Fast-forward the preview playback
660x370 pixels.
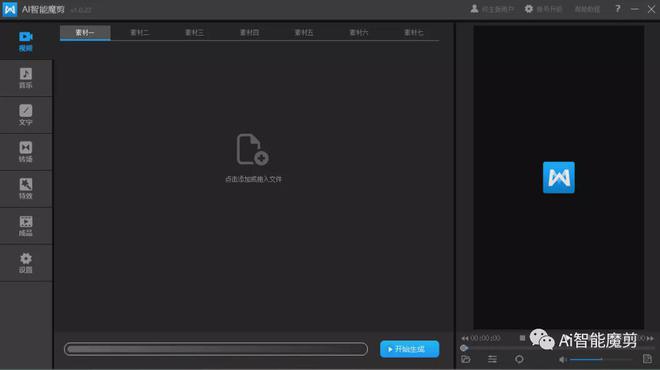coord(650,338)
